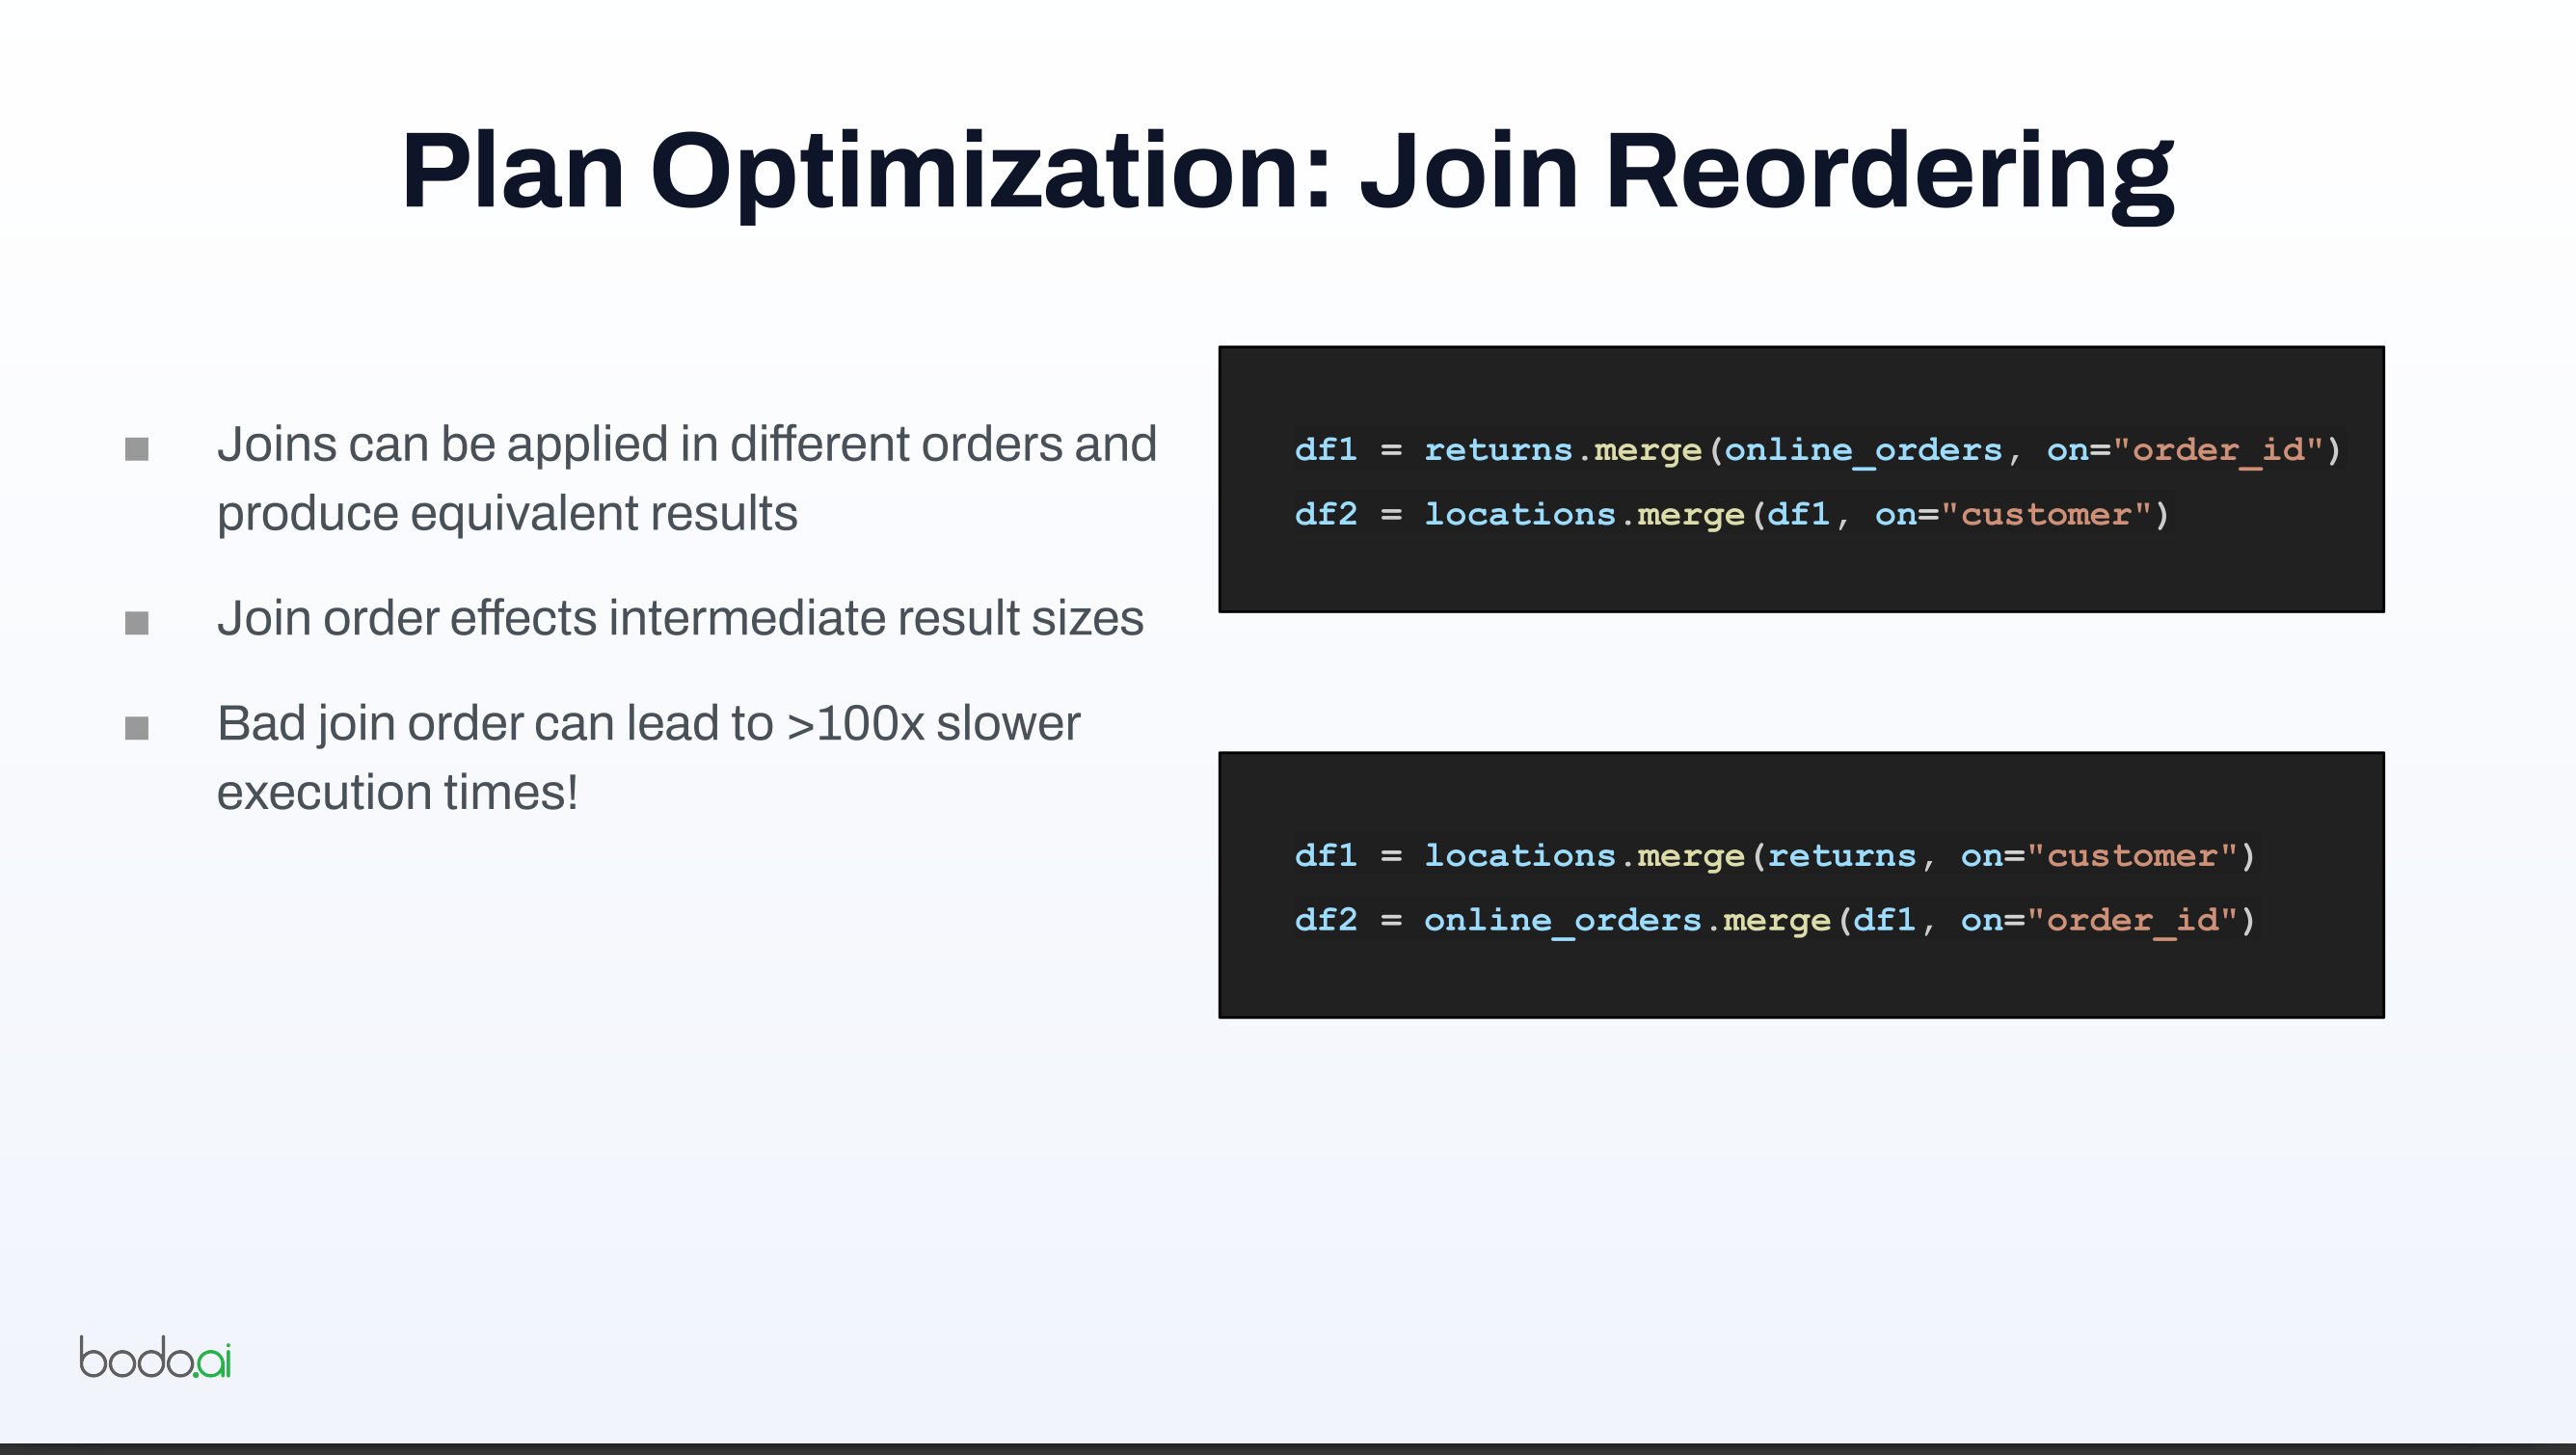Click 'locations.merge(returns' in the bottom code block
This screenshot has width=2576, height=1455.
1669,856
